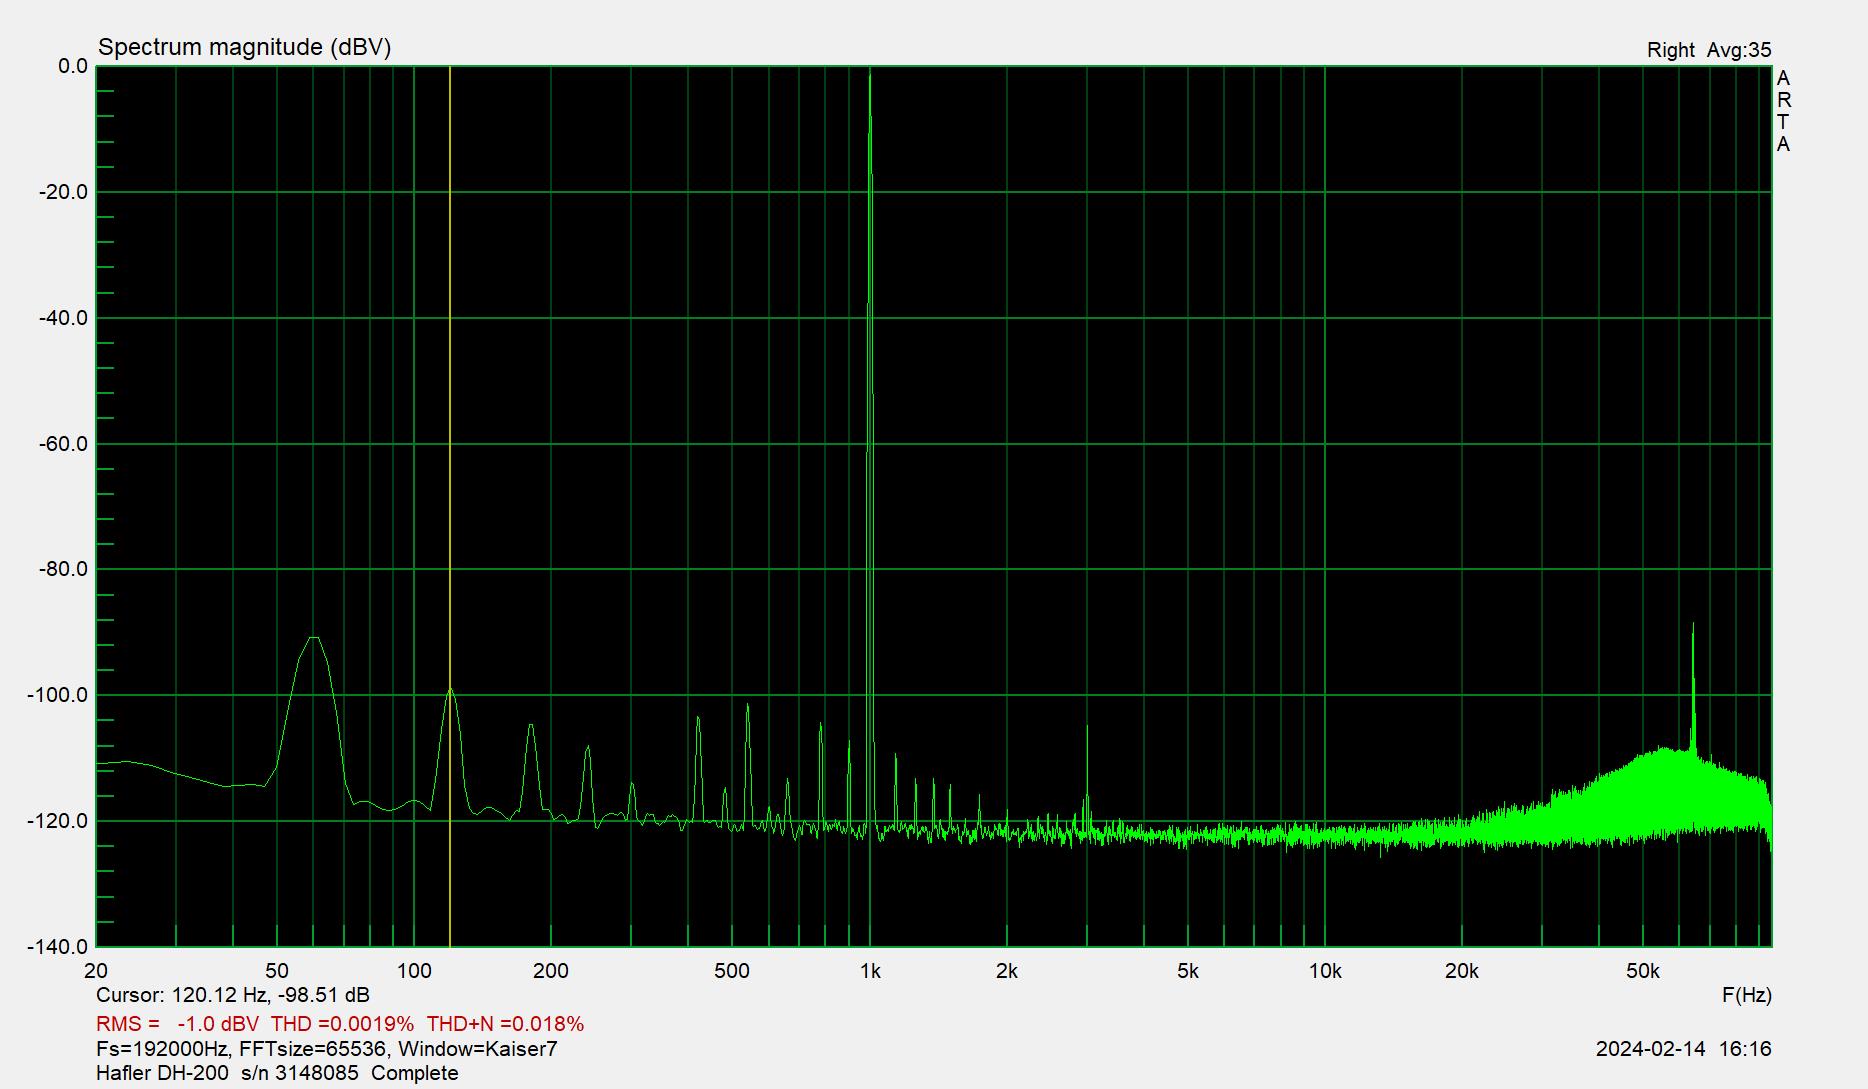The height and width of the screenshot is (1089, 1868).
Task: Click the vertical 'ARTA' watermark label
Action: click(x=1783, y=111)
